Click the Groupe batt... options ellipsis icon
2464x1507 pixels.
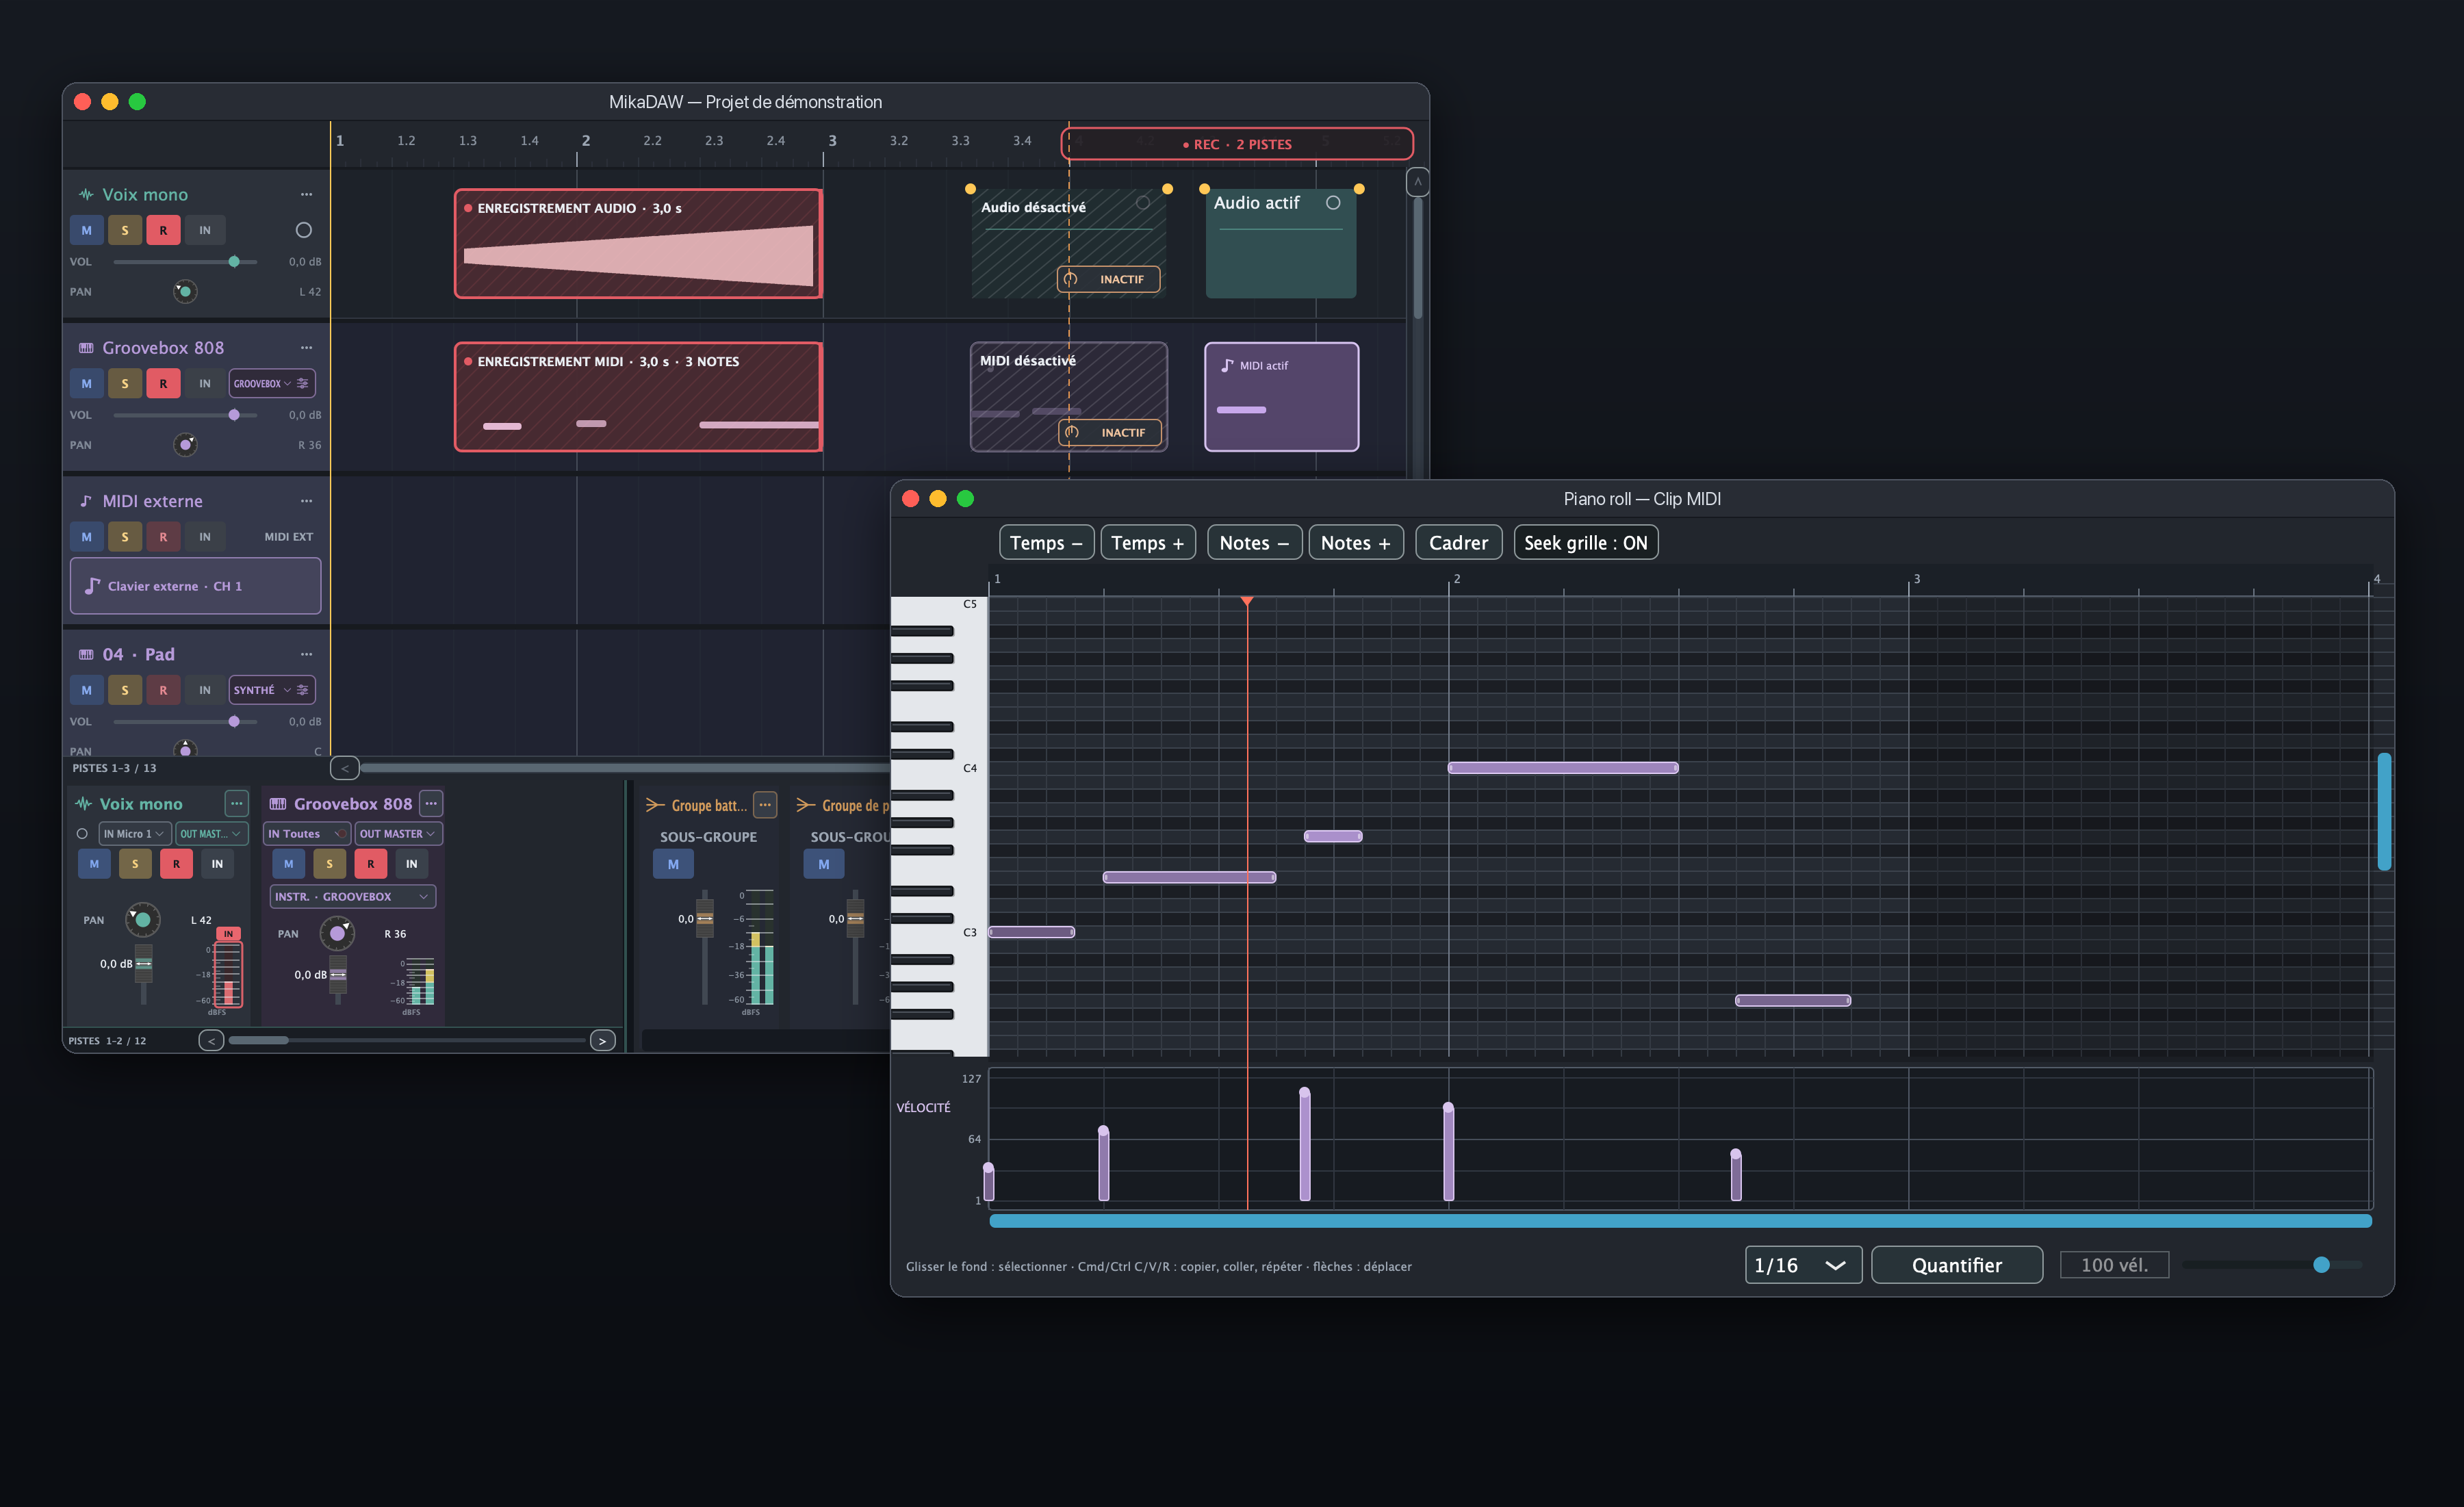point(765,804)
